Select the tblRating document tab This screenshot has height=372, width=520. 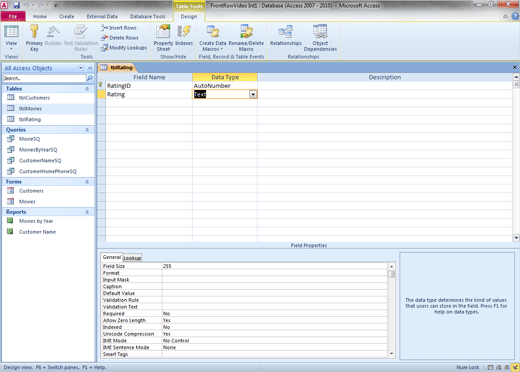click(117, 68)
